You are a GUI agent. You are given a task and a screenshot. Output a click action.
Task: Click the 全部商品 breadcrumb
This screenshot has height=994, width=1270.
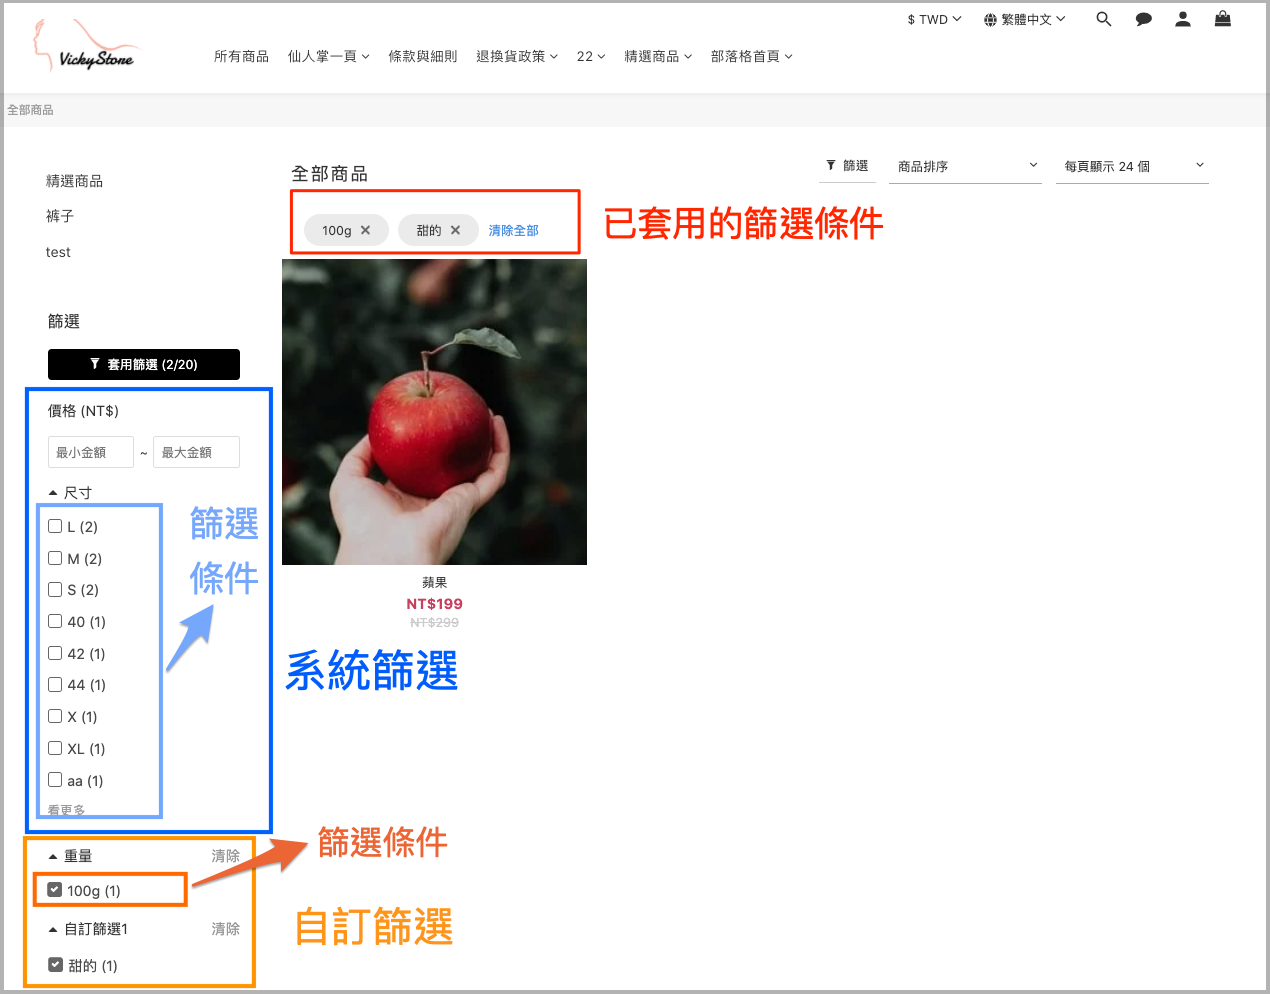point(30,110)
